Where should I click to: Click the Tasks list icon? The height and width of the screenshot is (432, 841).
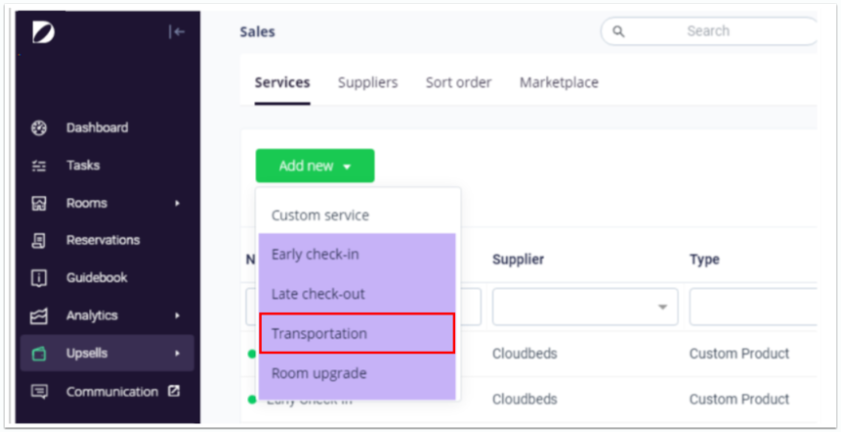coord(40,166)
